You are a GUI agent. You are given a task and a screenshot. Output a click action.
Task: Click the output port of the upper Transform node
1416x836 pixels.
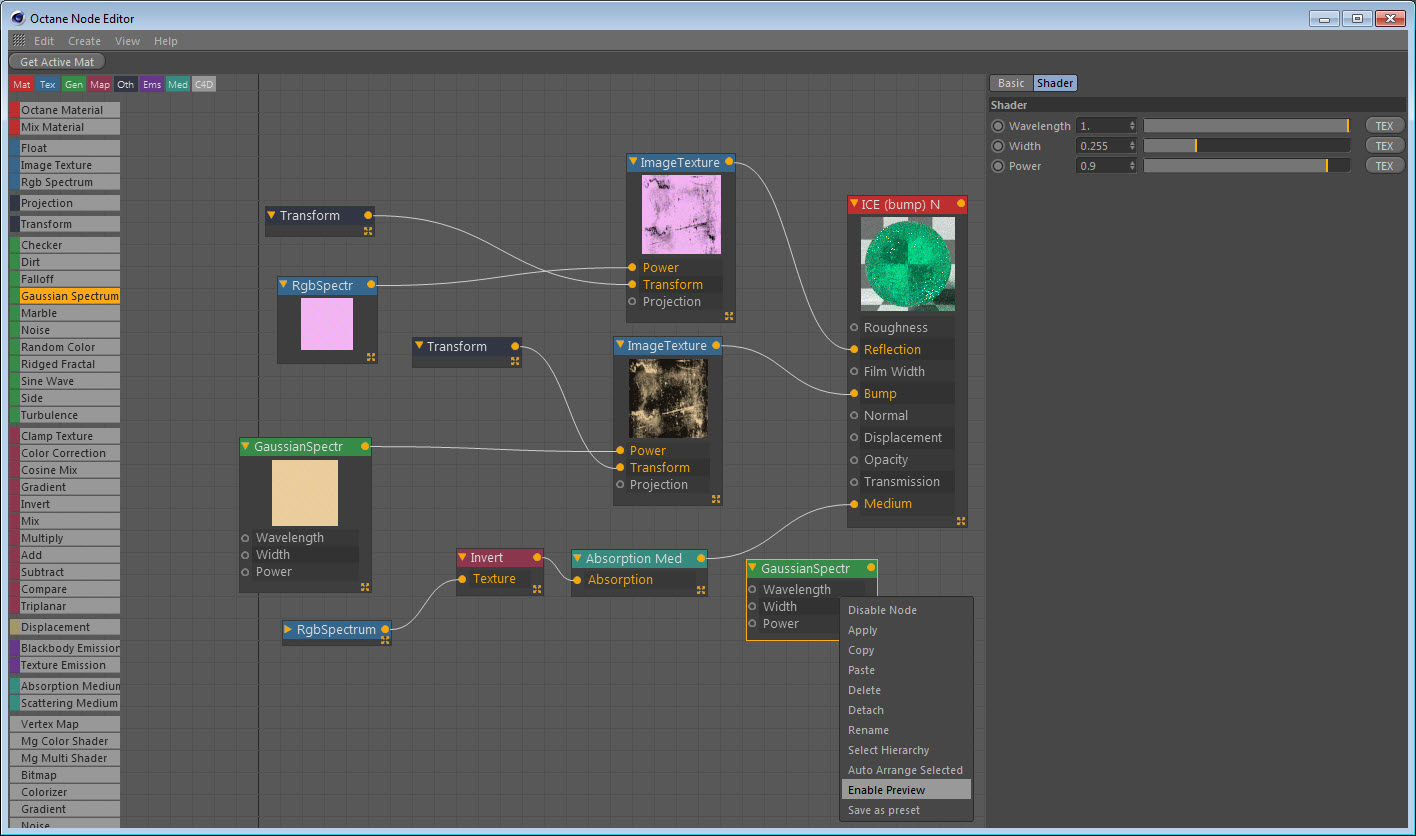tap(368, 215)
